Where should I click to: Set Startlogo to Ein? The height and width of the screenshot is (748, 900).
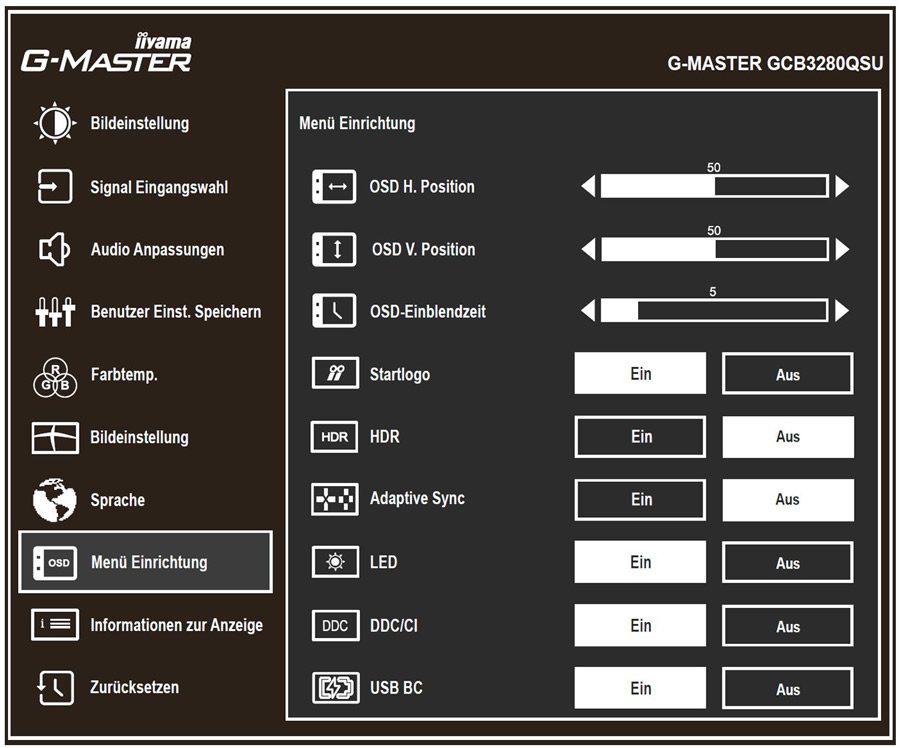(640, 373)
